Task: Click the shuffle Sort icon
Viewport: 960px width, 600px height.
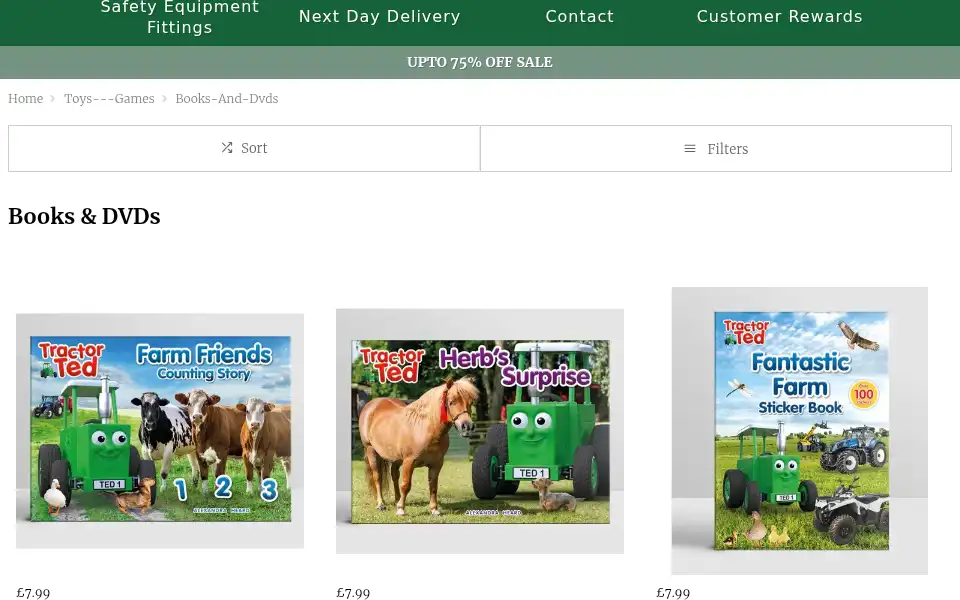Action: 227,148
